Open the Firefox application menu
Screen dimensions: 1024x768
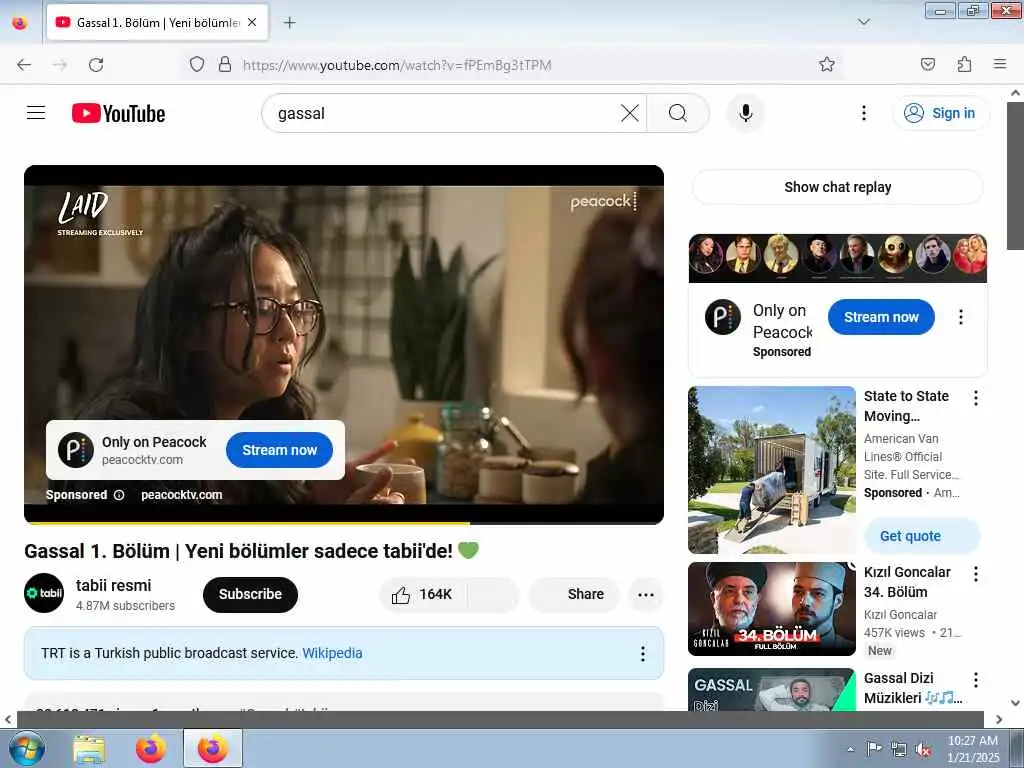[1000, 64]
